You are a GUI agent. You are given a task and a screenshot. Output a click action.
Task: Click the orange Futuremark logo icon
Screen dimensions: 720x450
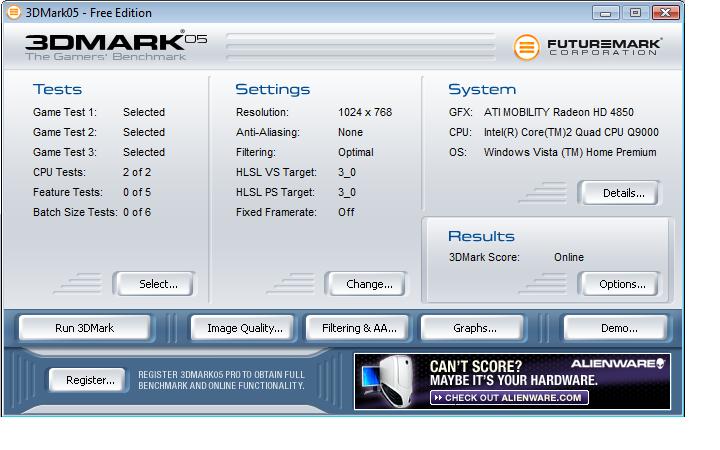click(x=526, y=47)
